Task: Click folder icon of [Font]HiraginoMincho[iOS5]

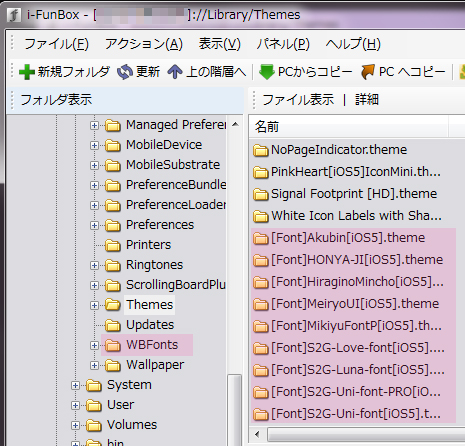Action: point(261,282)
